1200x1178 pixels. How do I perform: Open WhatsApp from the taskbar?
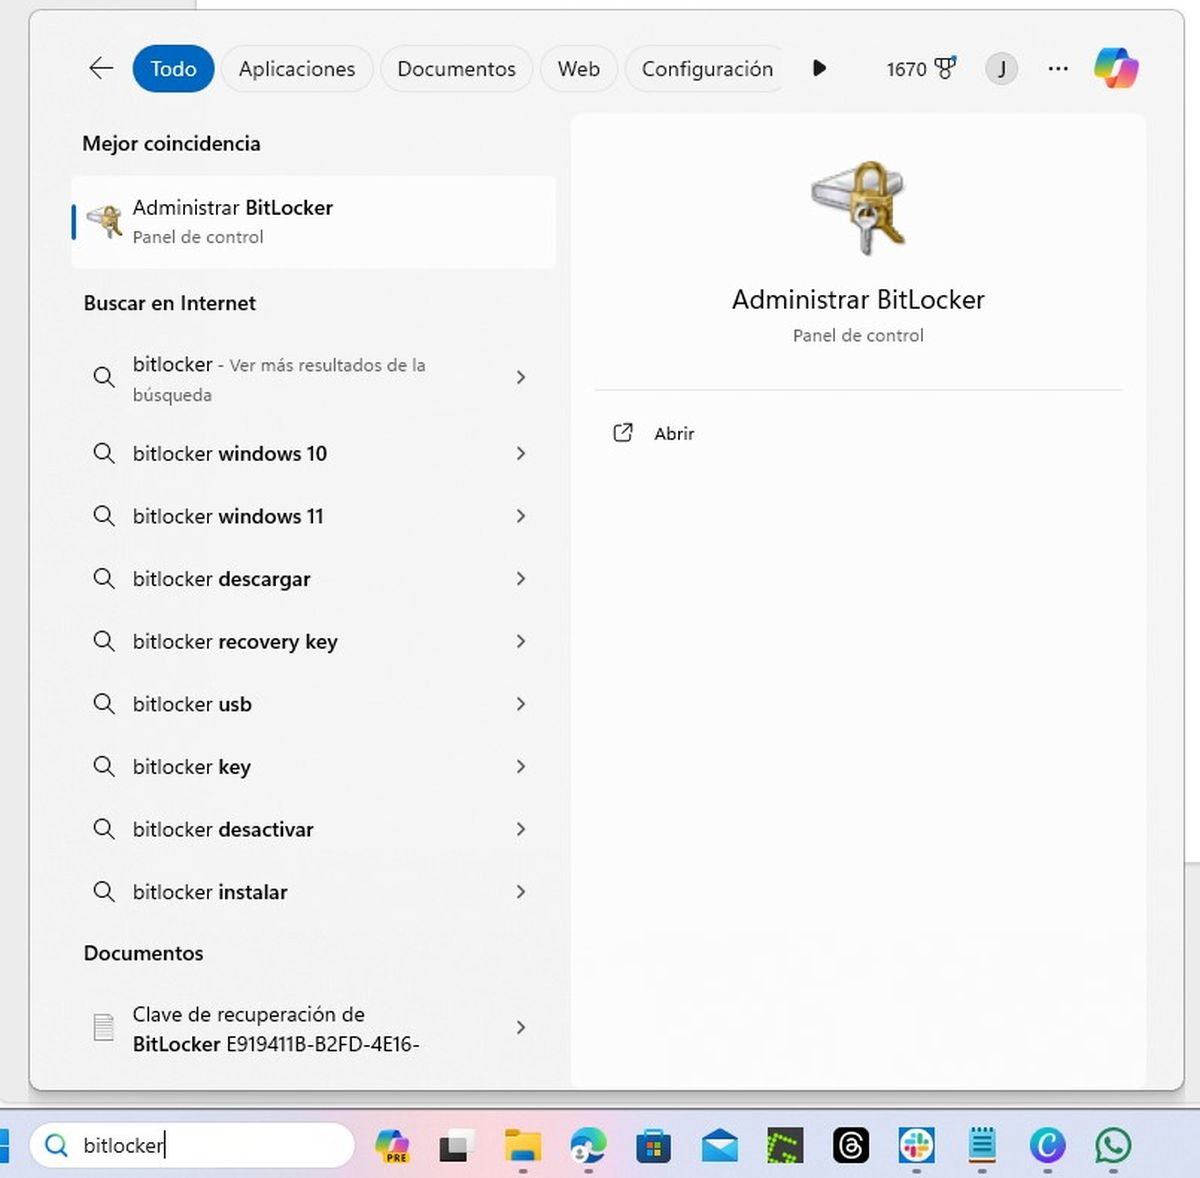tap(1112, 1145)
